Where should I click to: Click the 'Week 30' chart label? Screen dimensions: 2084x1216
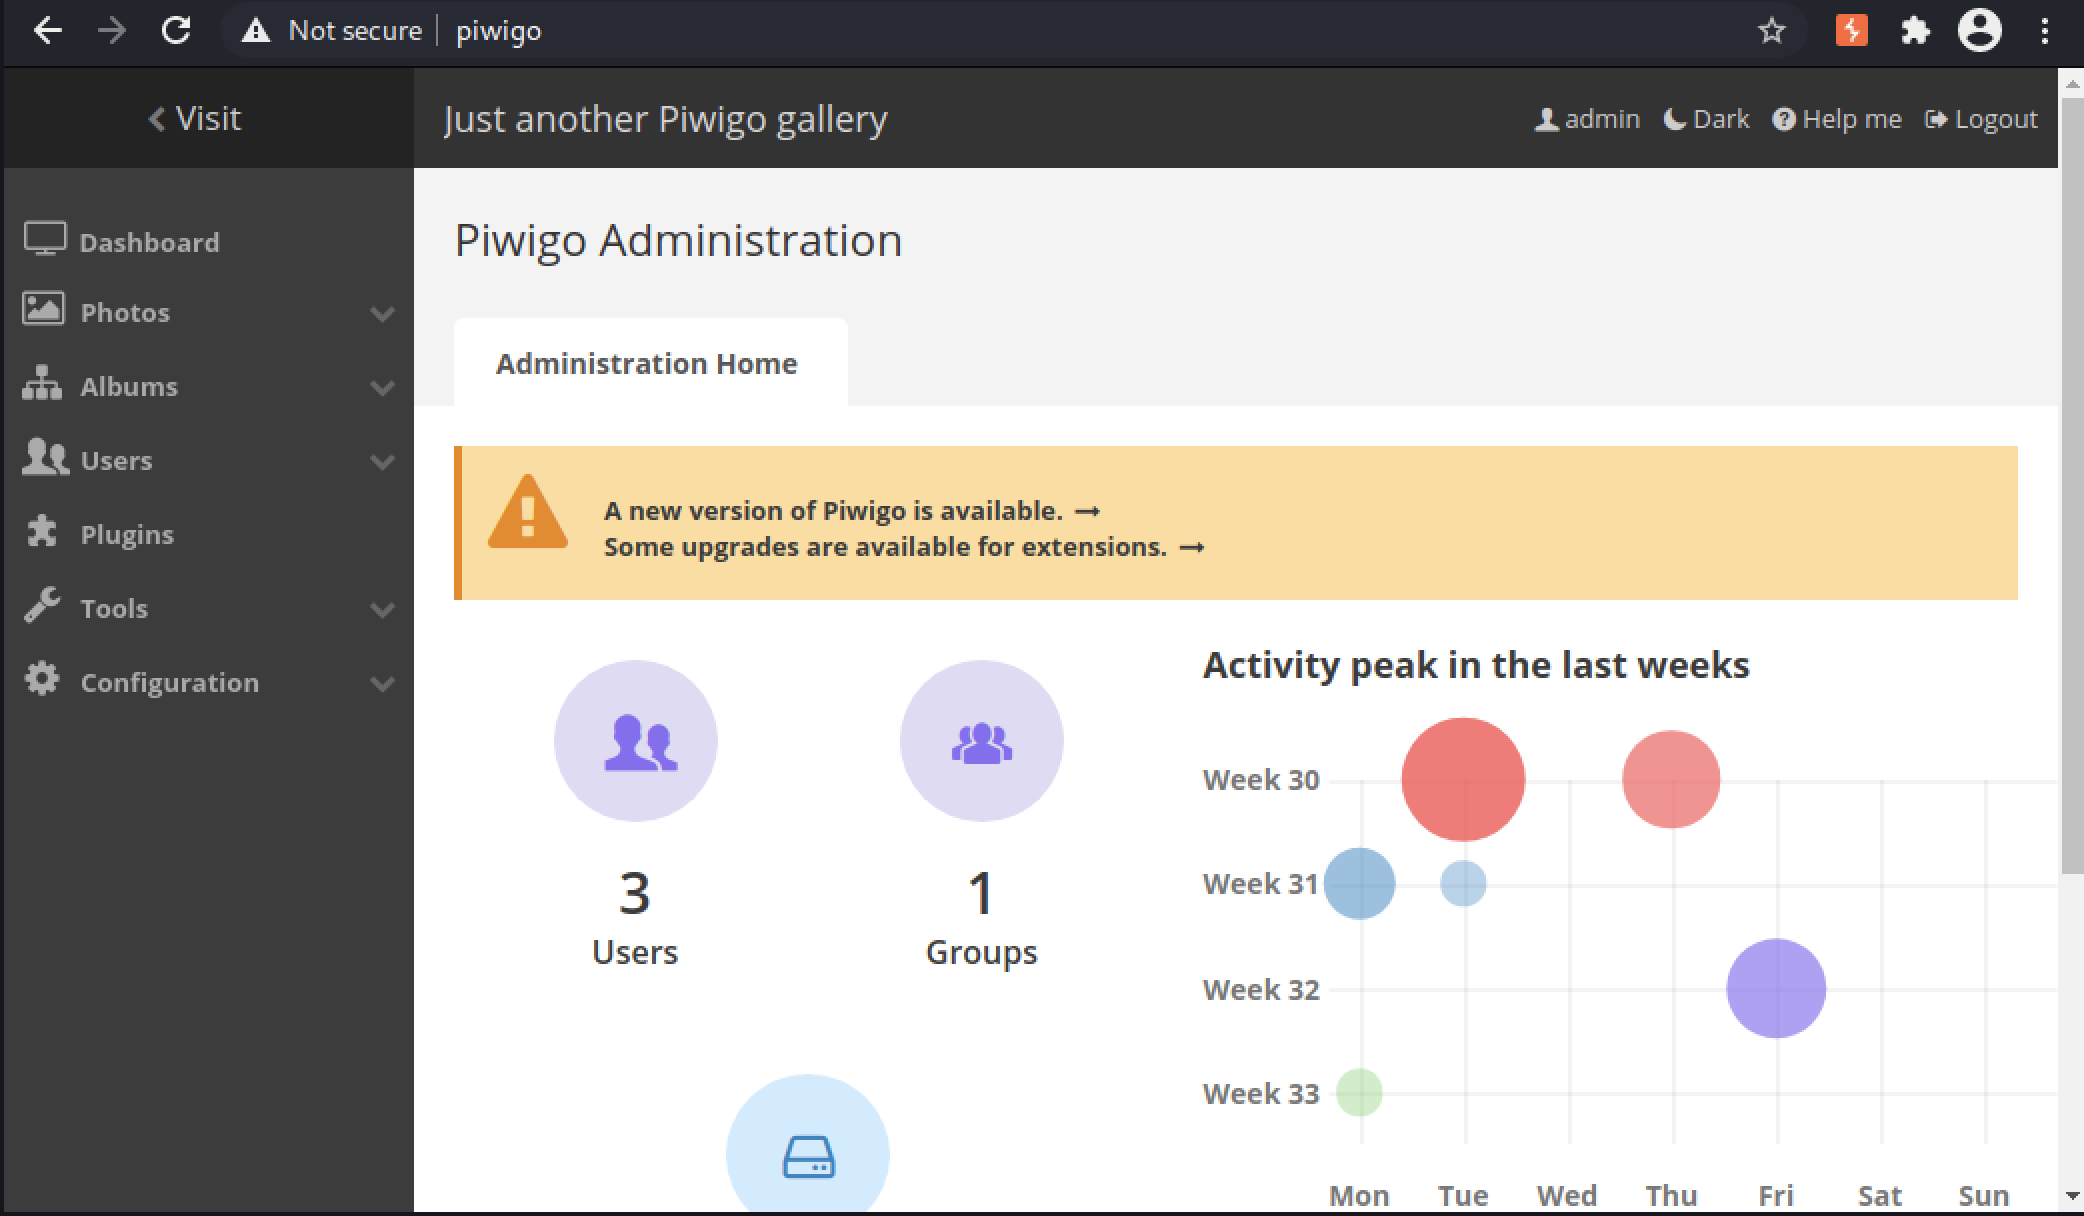[x=1261, y=780]
